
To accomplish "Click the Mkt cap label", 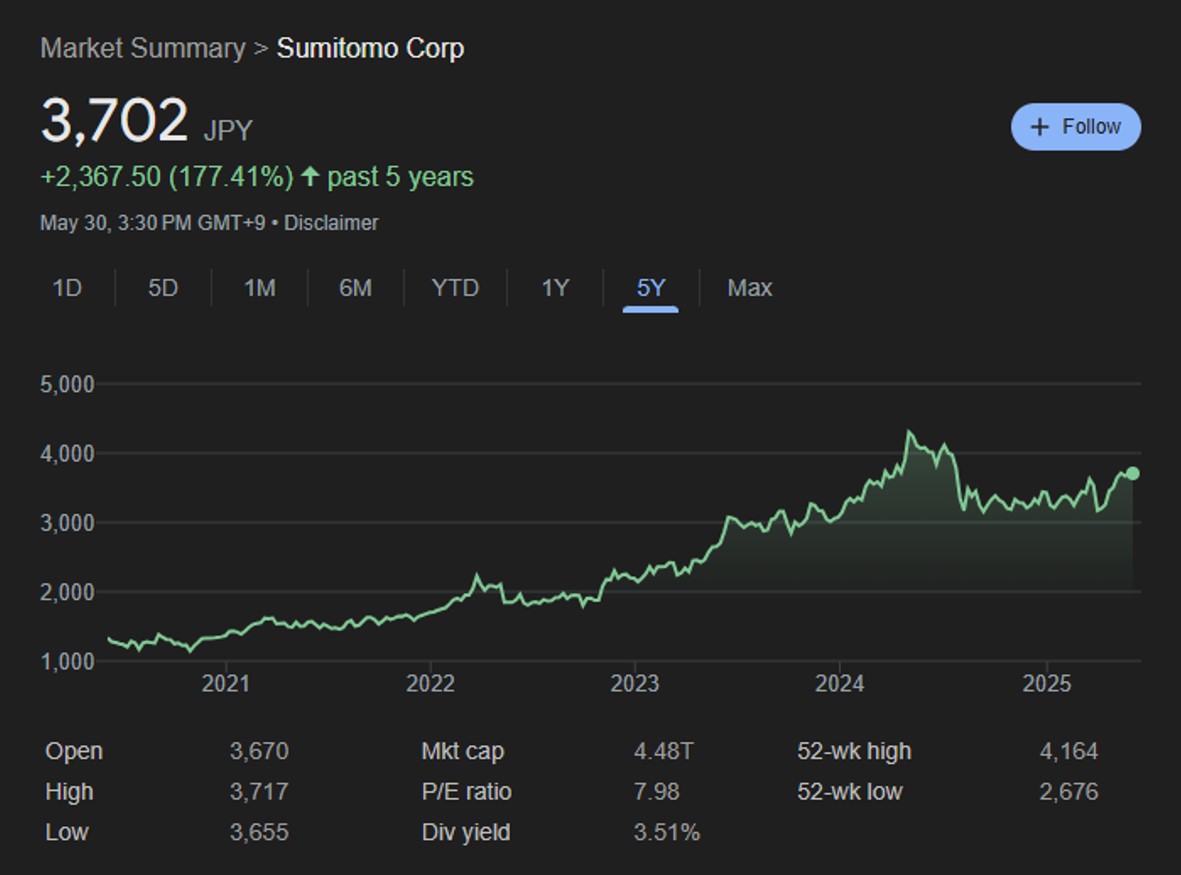I will click(462, 751).
